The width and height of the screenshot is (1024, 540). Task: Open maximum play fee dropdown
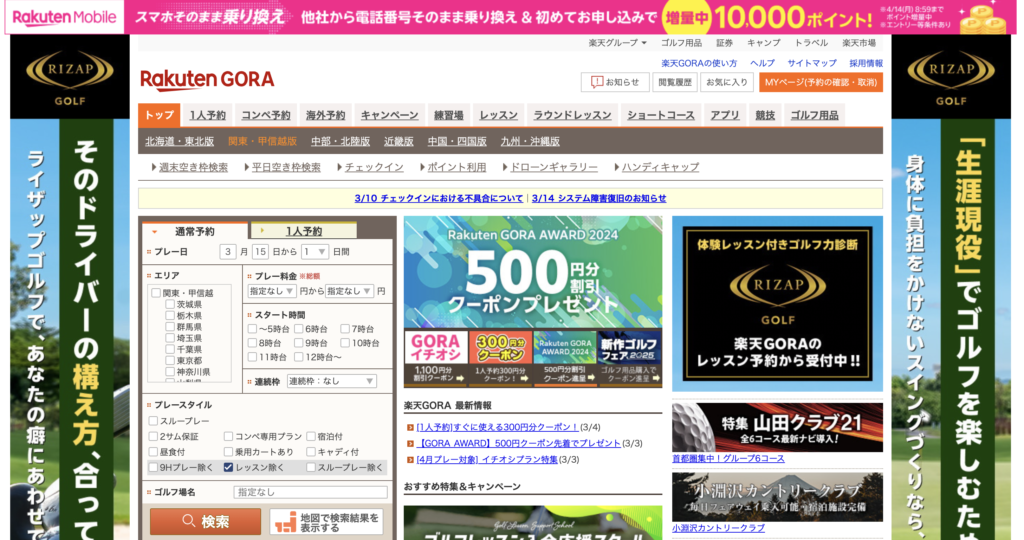[x=349, y=291]
